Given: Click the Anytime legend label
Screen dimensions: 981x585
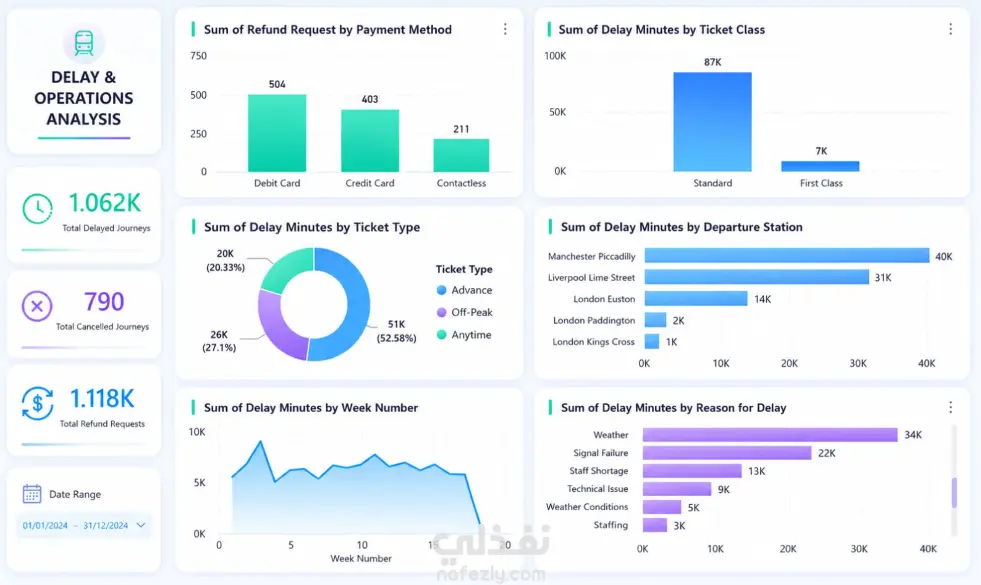Looking at the screenshot, I should tap(471, 335).
